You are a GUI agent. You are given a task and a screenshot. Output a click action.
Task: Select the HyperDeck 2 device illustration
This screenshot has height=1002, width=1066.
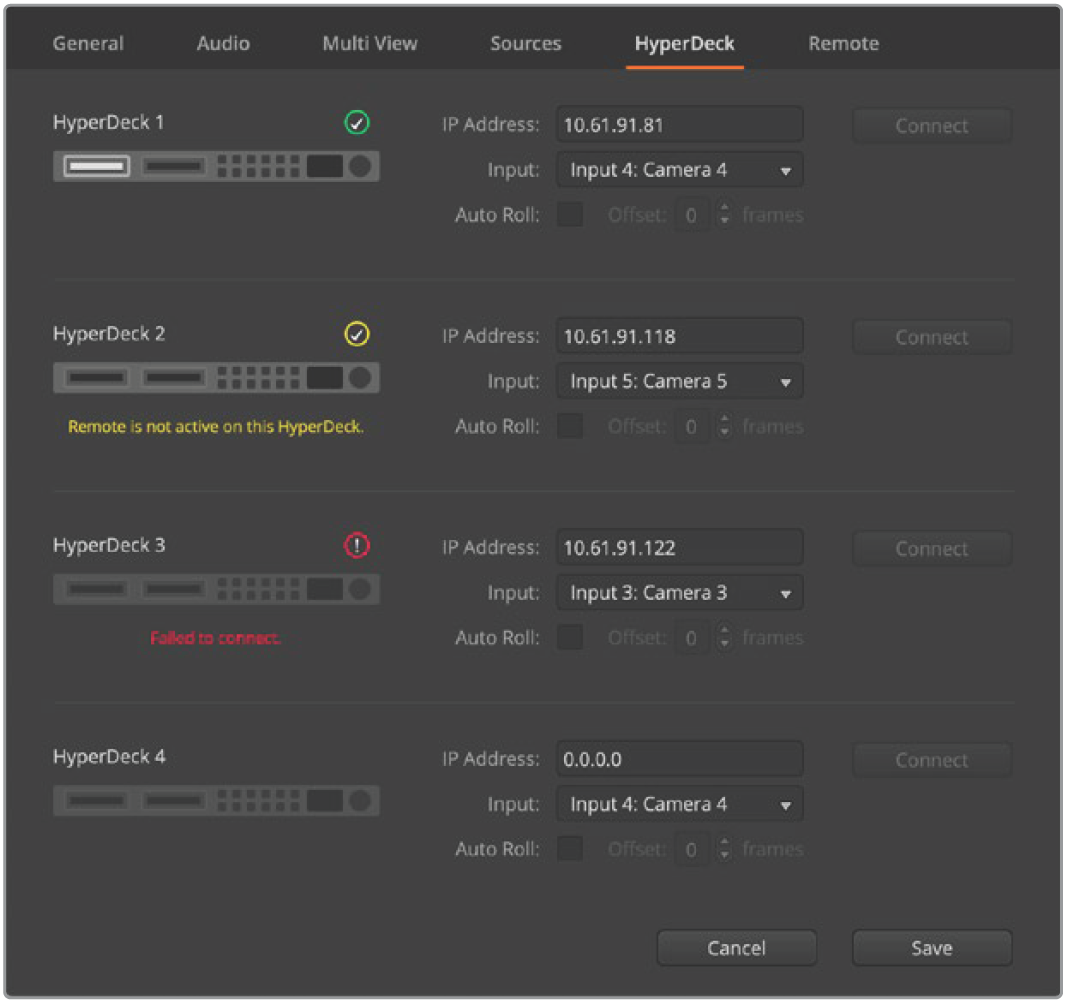point(216,377)
